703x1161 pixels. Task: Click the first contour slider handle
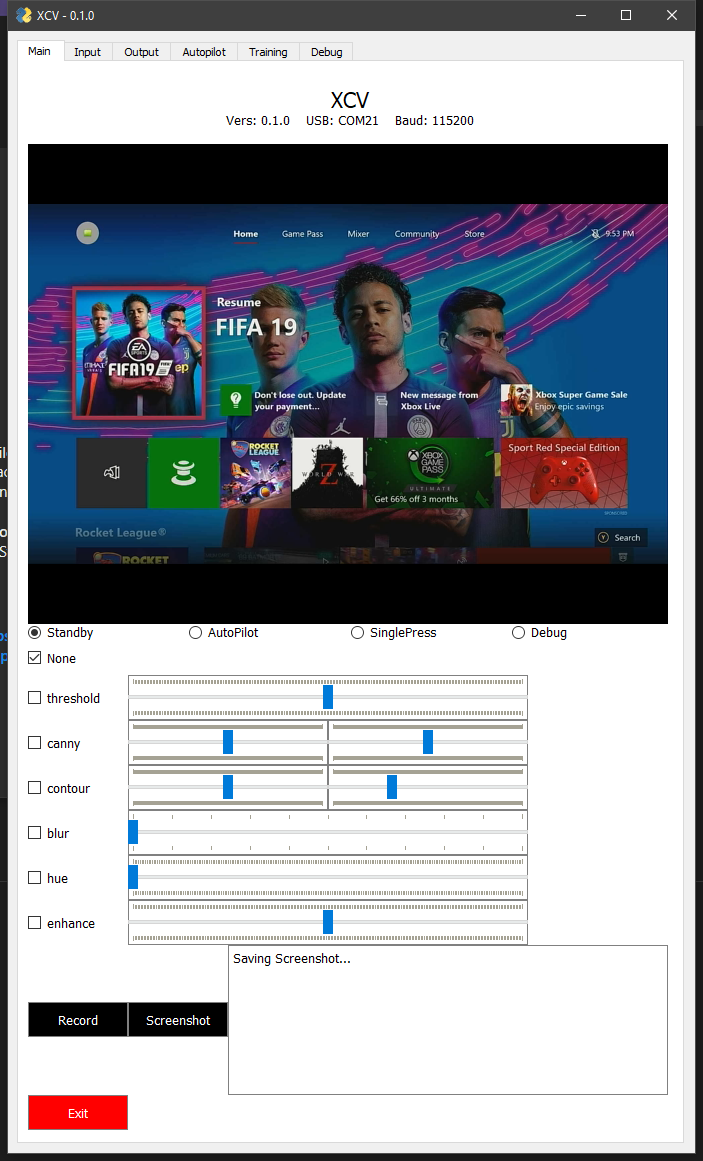click(228, 787)
